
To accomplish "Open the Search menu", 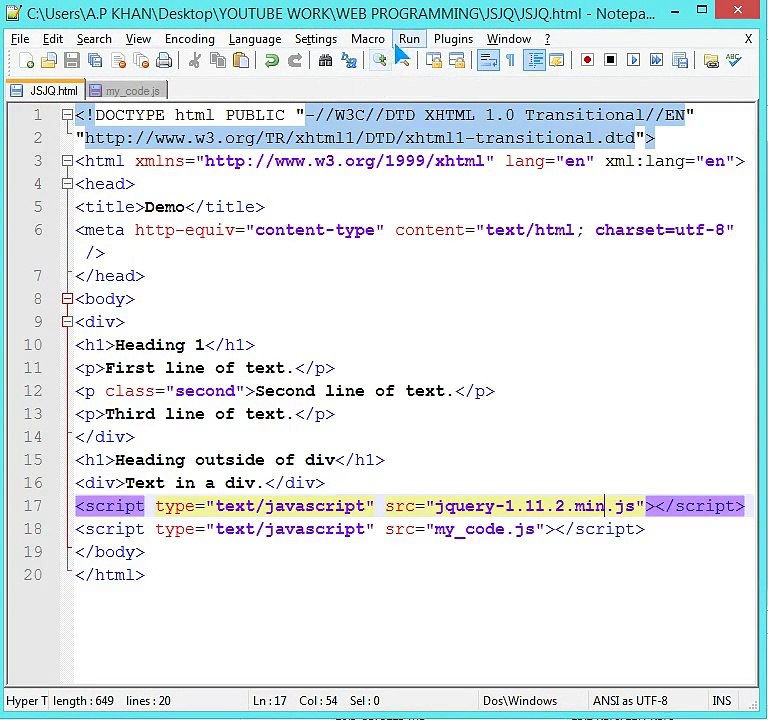I will click(x=94, y=39).
